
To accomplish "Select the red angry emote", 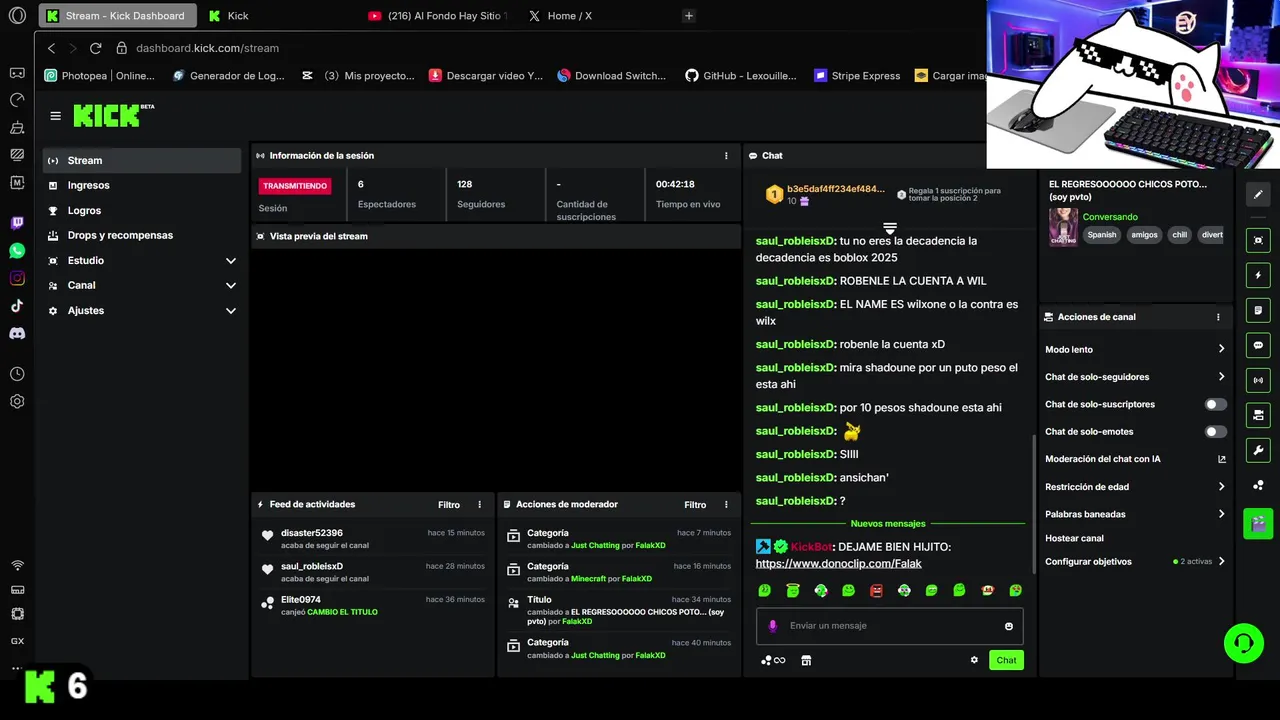I will (x=876, y=591).
